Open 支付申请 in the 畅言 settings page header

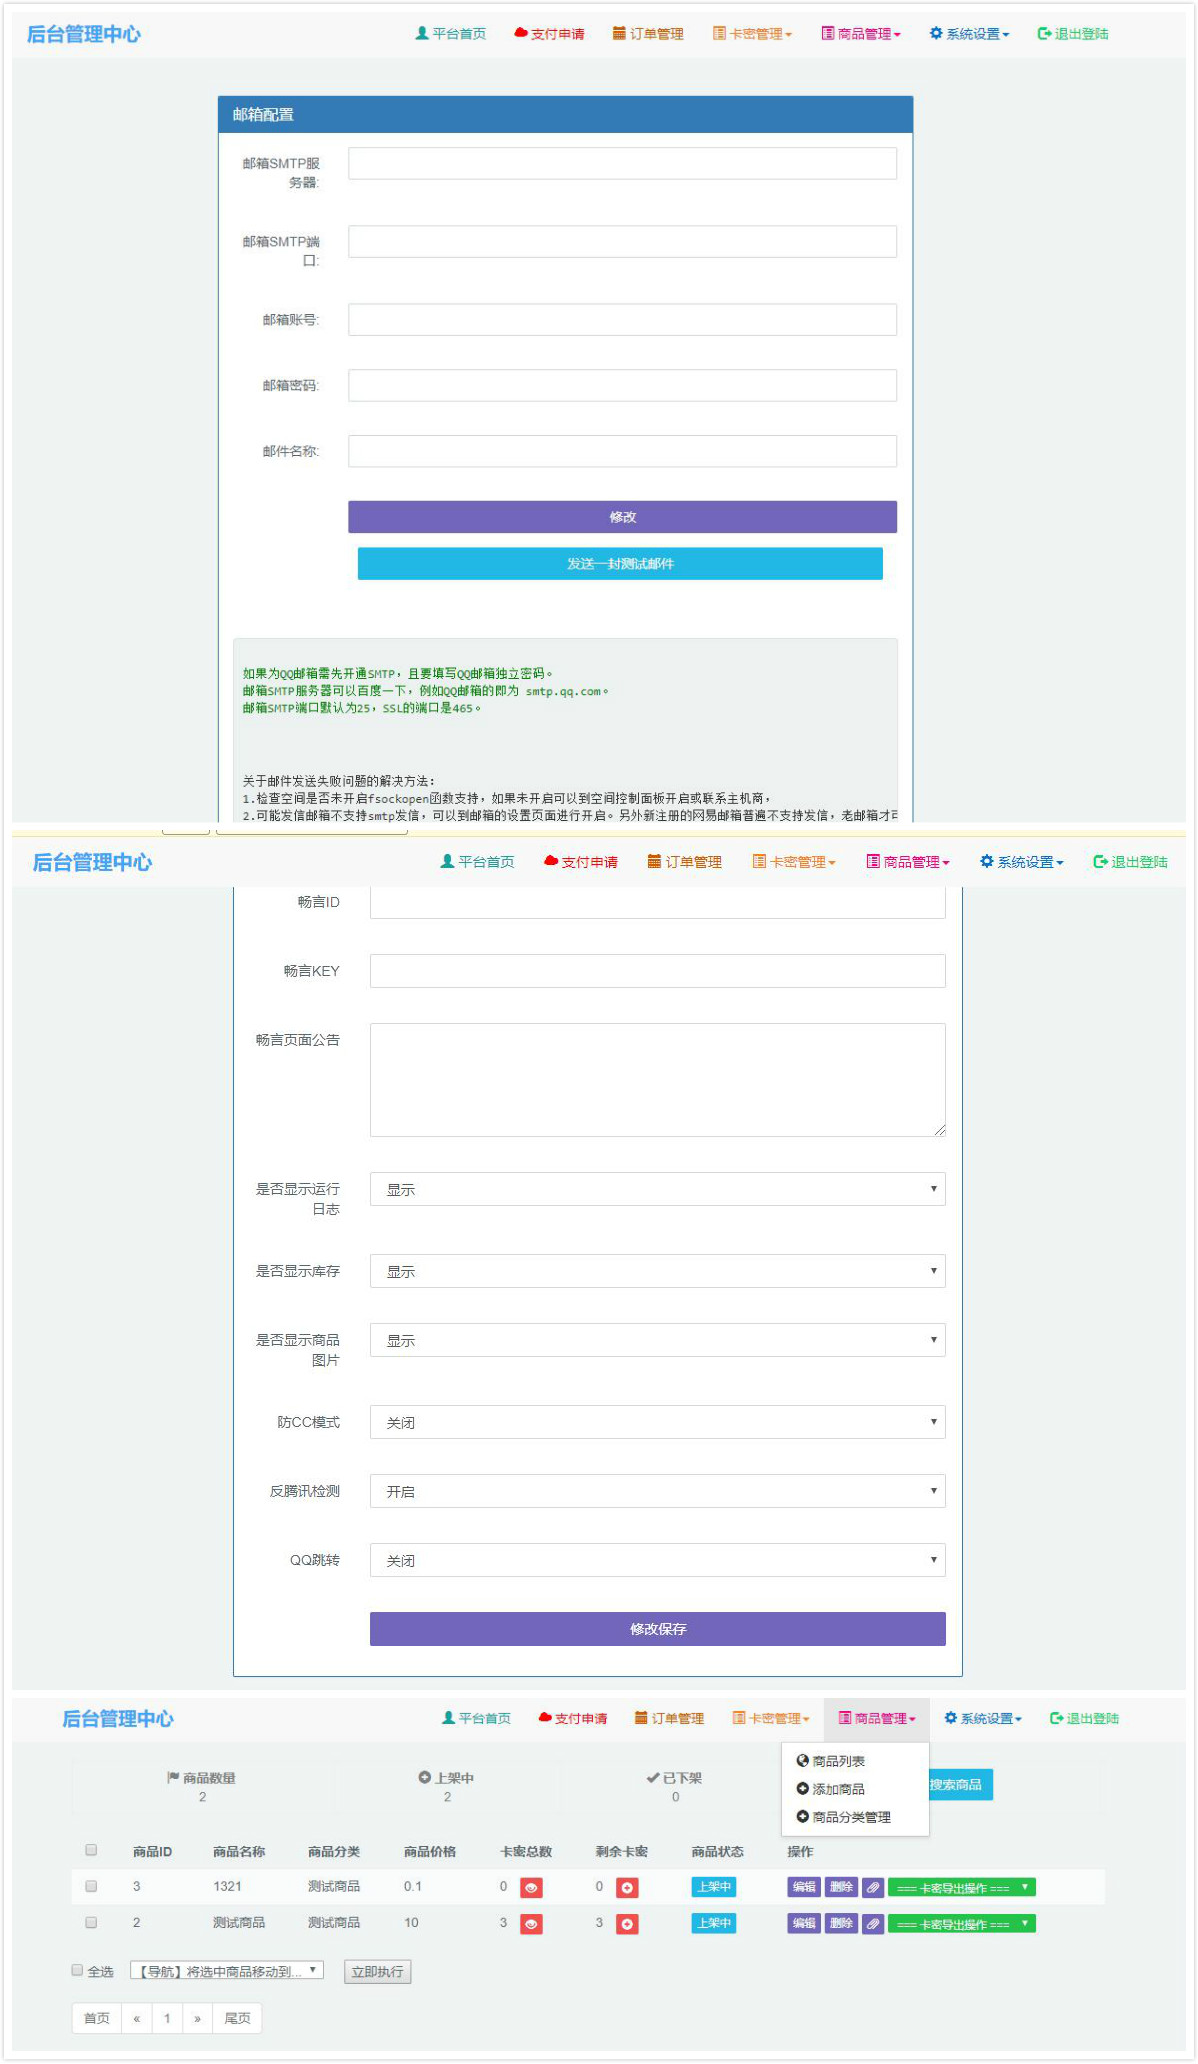[581, 862]
